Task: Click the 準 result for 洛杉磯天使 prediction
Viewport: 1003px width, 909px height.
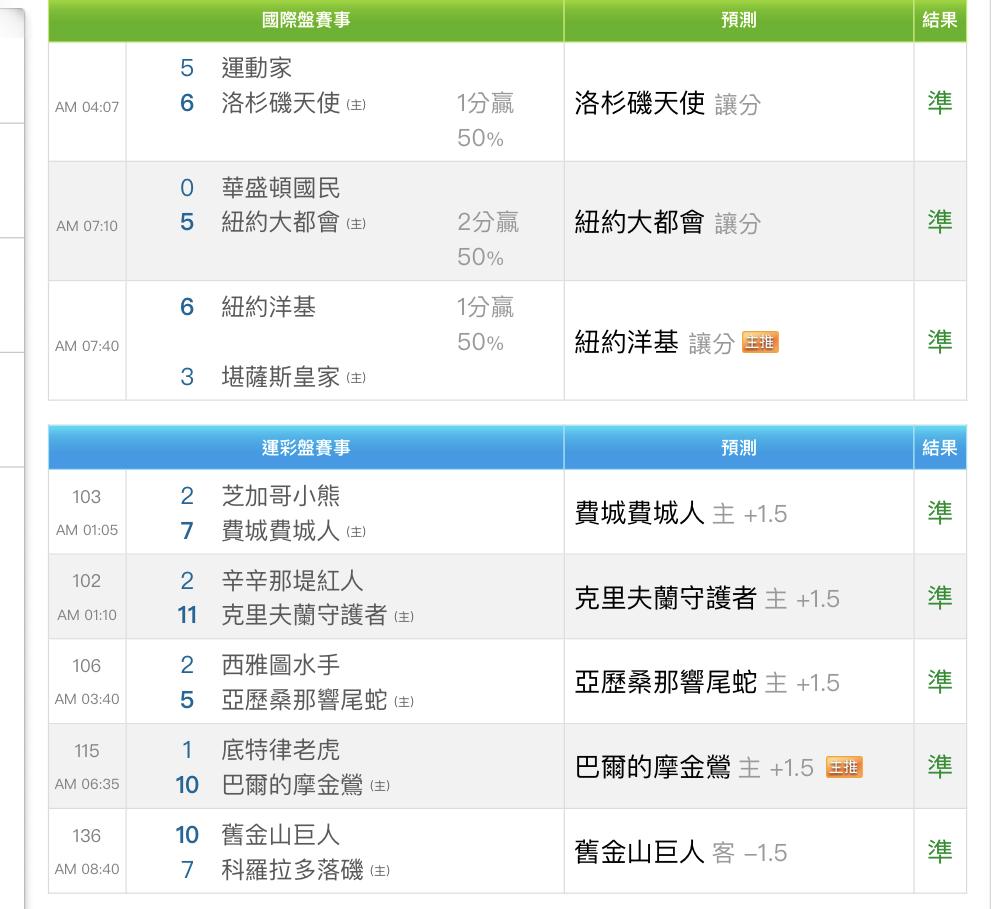Action: 940,102
